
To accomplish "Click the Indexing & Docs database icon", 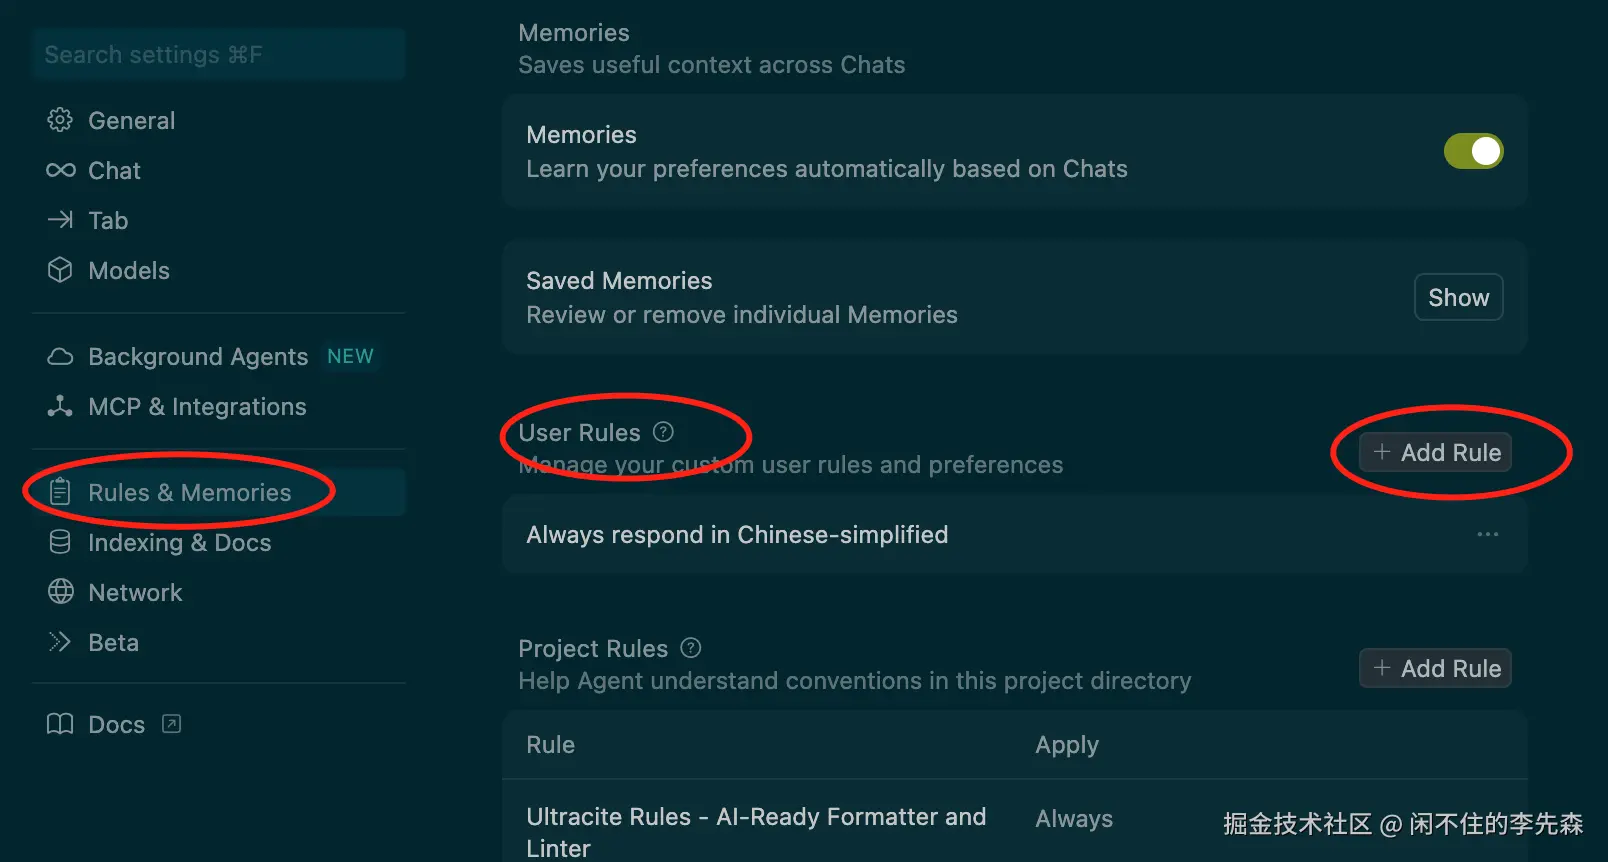I will [x=60, y=542].
